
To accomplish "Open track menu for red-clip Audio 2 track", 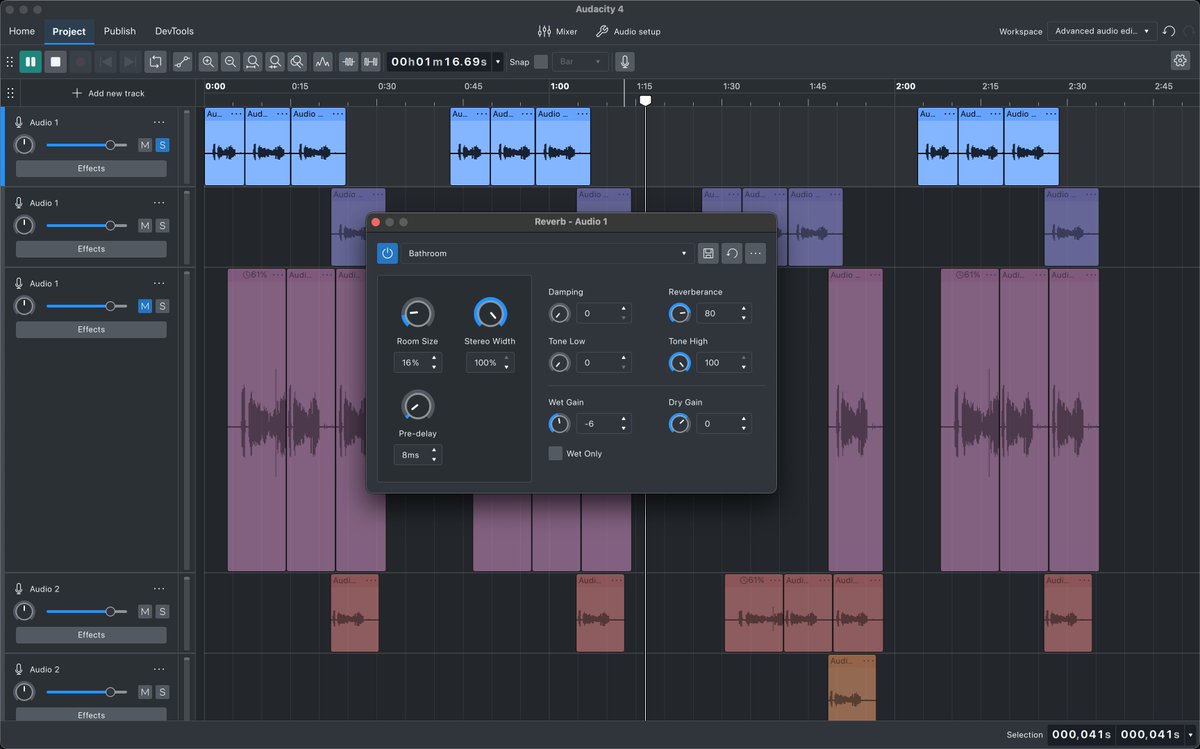I will 159,589.
